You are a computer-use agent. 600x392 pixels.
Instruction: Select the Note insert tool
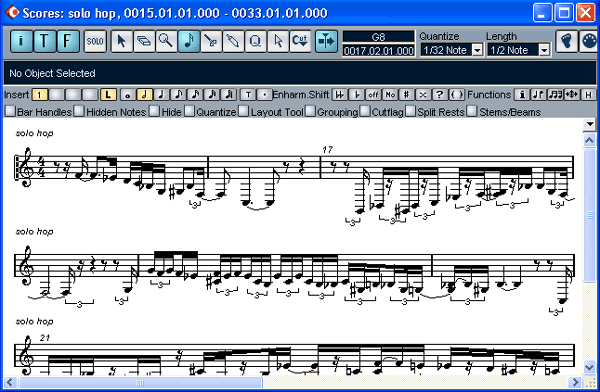(188, 41)
